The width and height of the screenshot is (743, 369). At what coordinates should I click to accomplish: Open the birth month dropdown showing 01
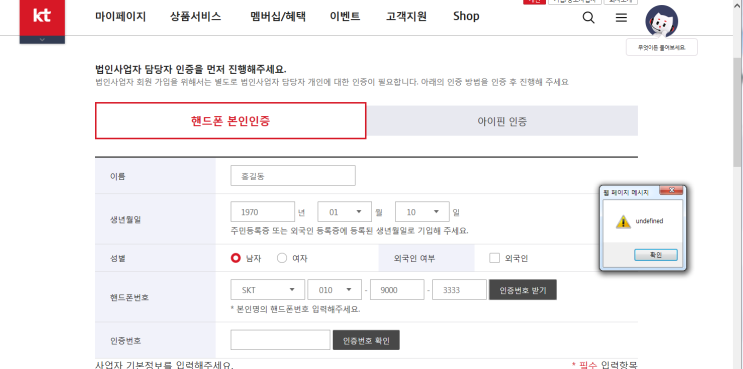click(344, 212)
